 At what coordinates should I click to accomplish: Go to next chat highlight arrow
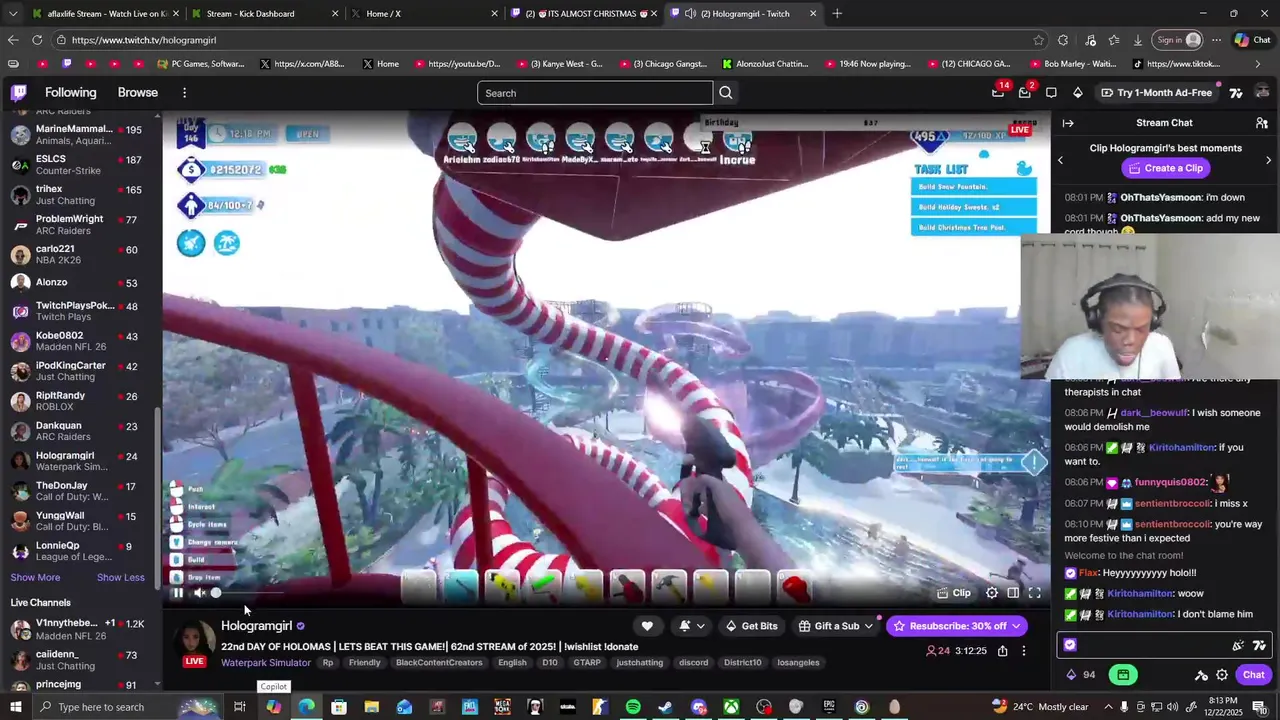(1268, 160)
